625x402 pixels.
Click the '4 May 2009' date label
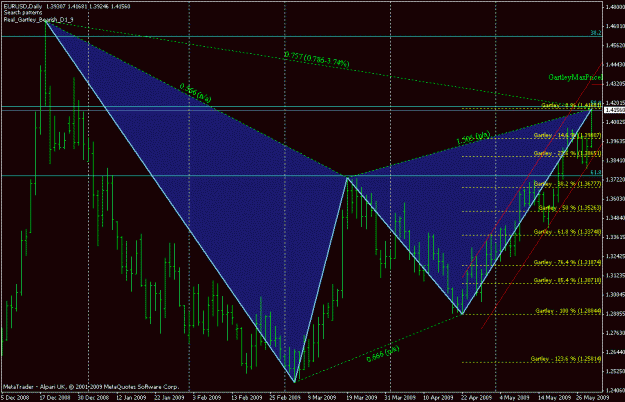[515, 398]
